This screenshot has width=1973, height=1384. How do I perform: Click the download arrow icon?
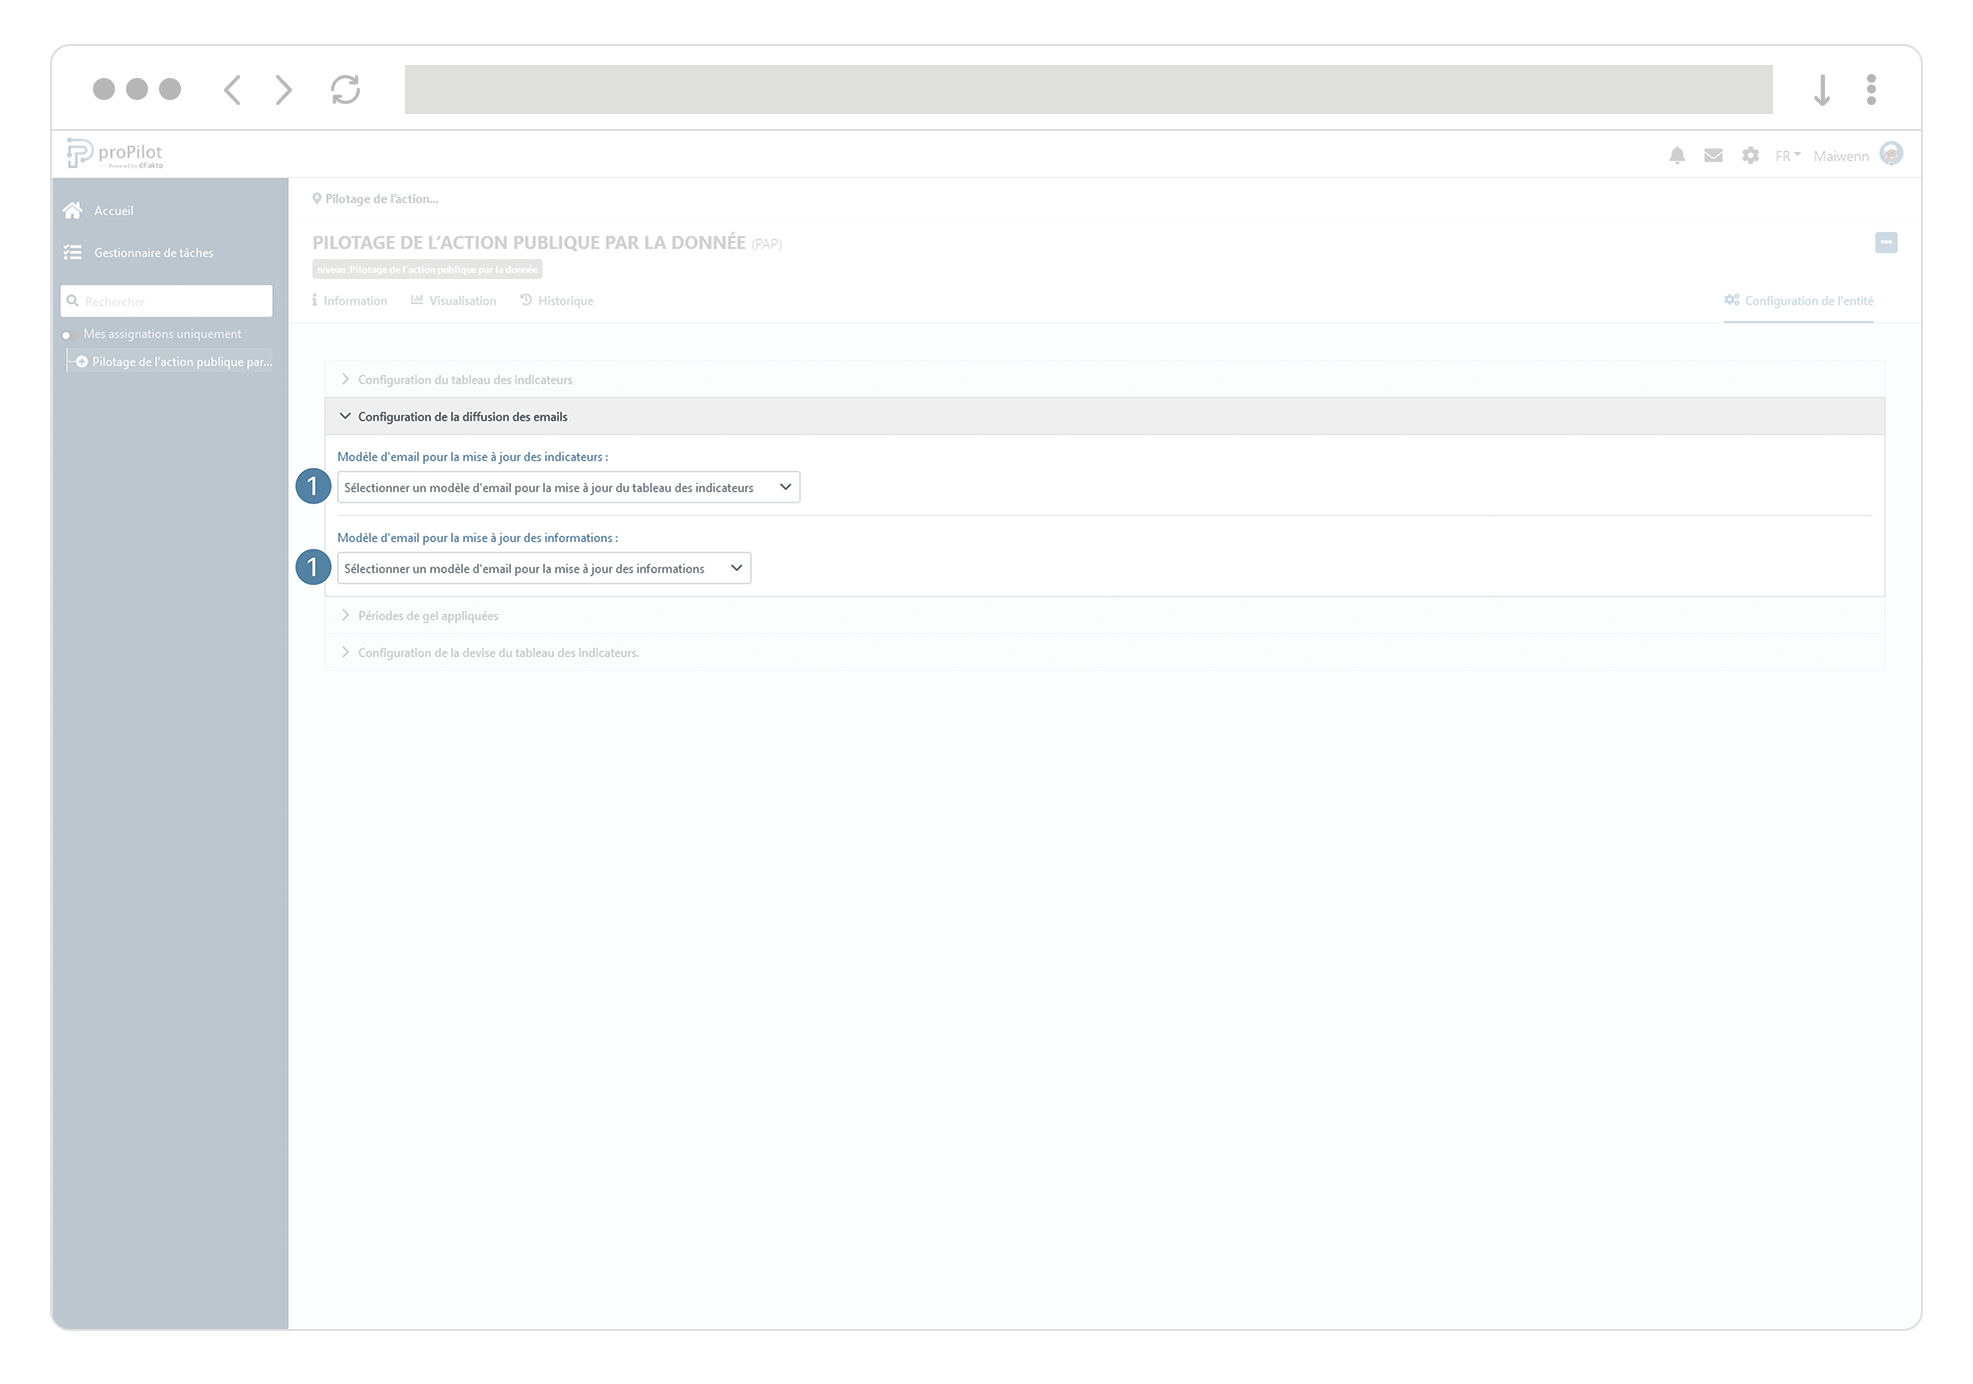pos(1822,89)
